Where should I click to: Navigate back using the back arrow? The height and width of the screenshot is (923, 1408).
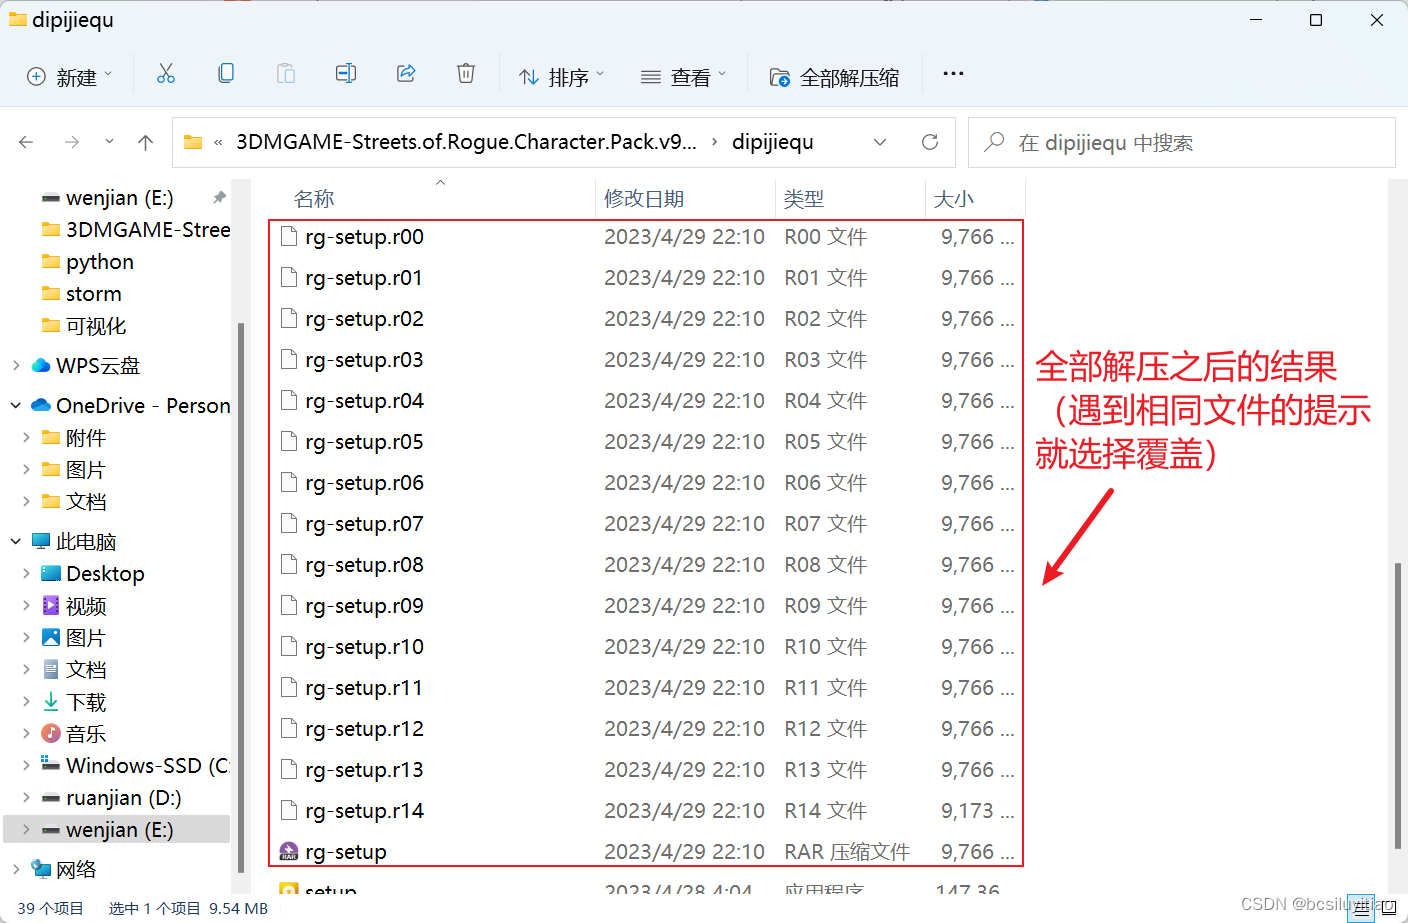coord(26,142)
